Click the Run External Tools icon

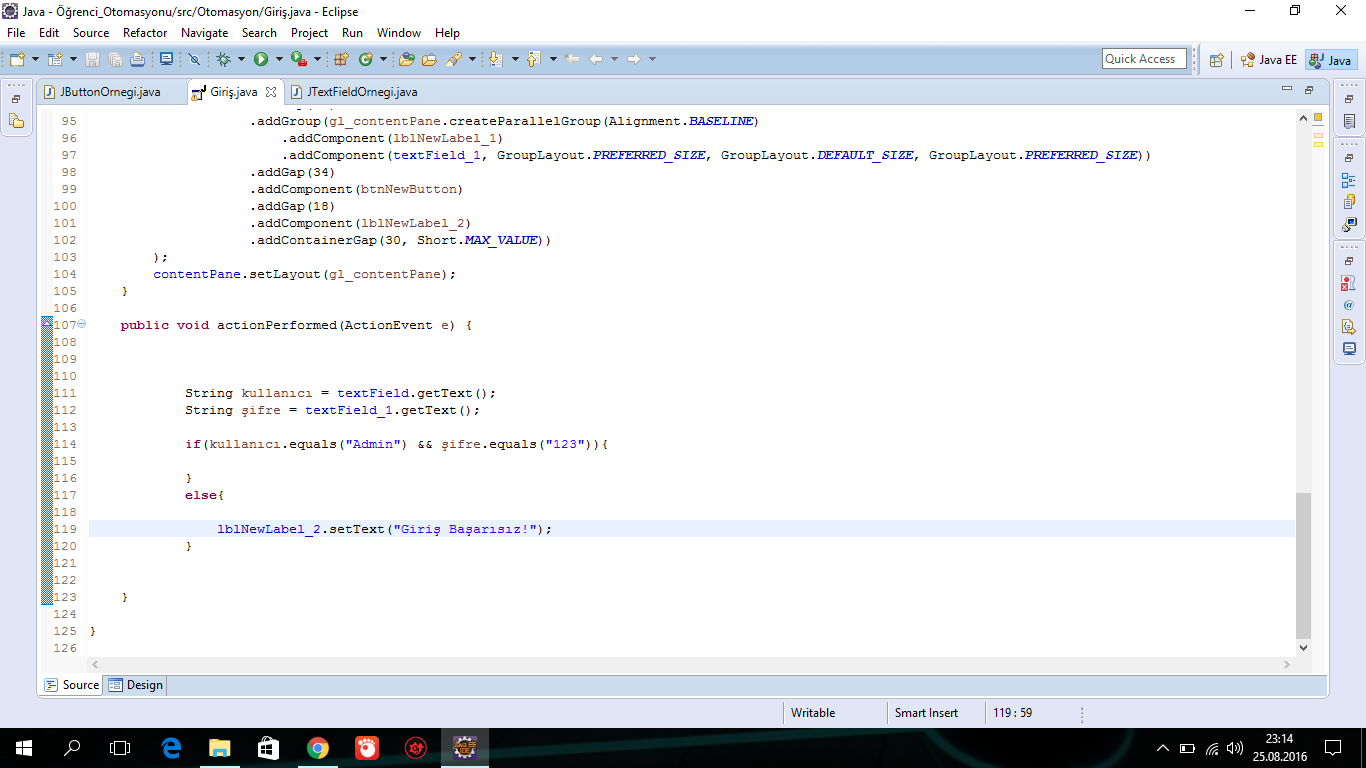pyautogui.click(x=297, y=59)
